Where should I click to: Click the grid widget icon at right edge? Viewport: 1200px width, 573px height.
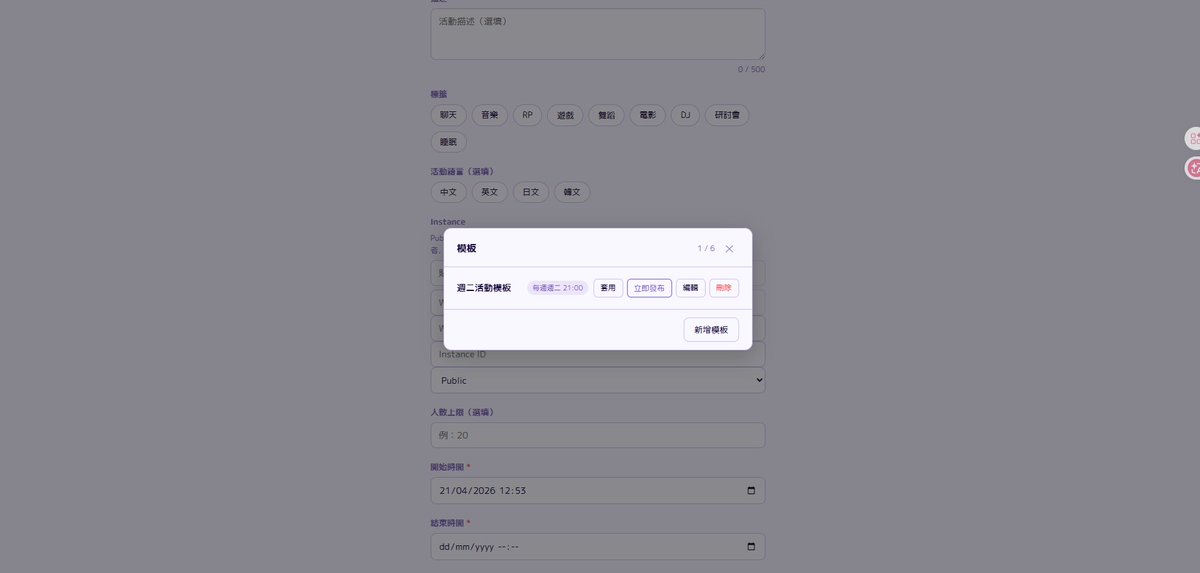pos(1193,139)
